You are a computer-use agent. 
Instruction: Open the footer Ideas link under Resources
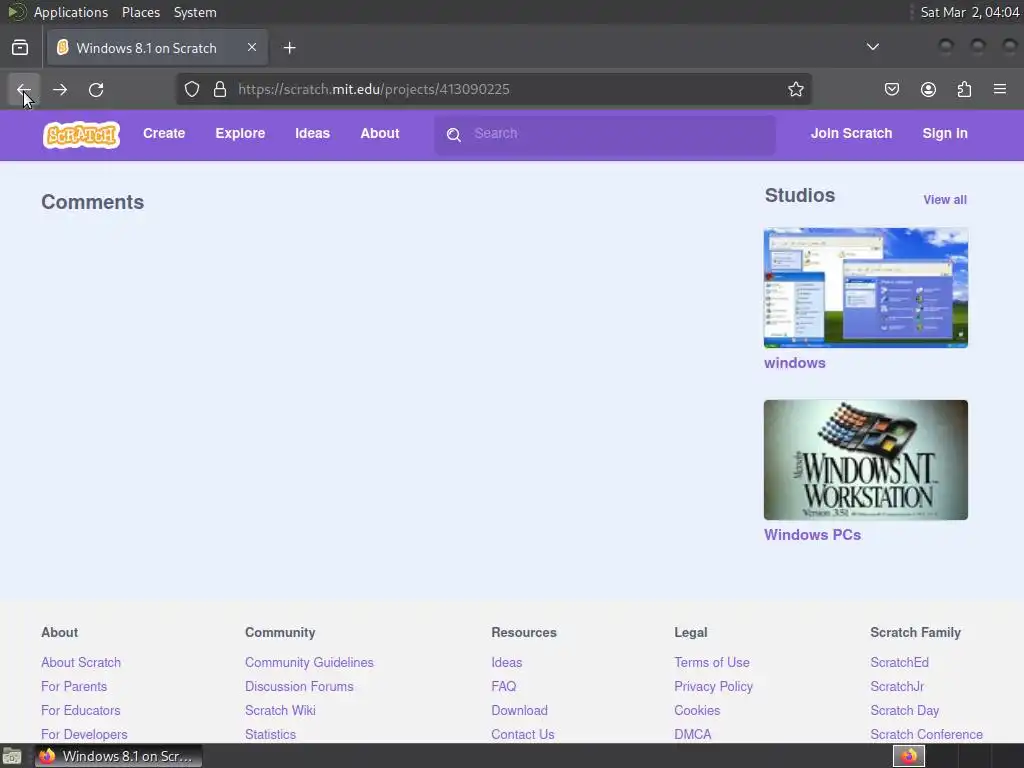coord(506,662)
